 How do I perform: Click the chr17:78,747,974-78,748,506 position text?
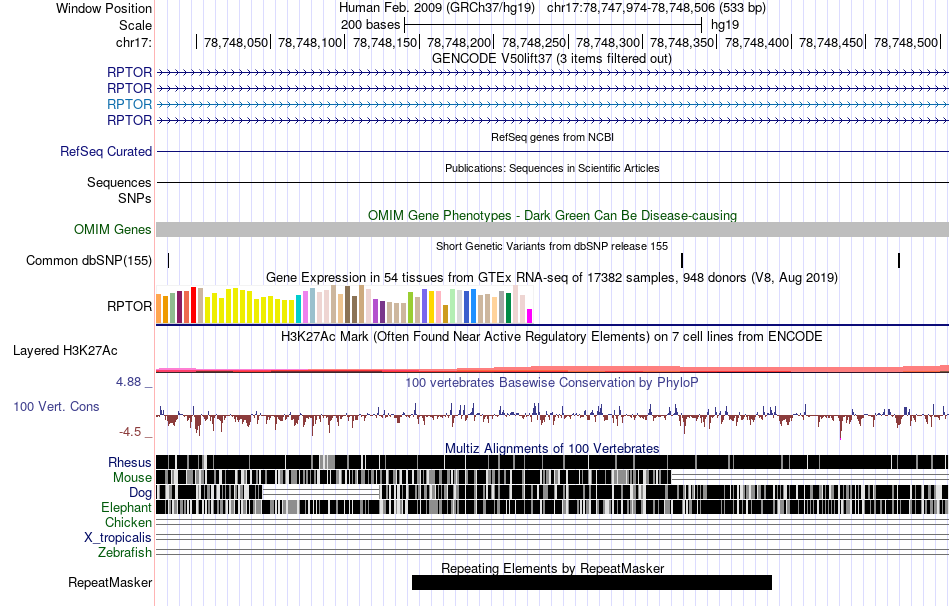click(656, 8)
